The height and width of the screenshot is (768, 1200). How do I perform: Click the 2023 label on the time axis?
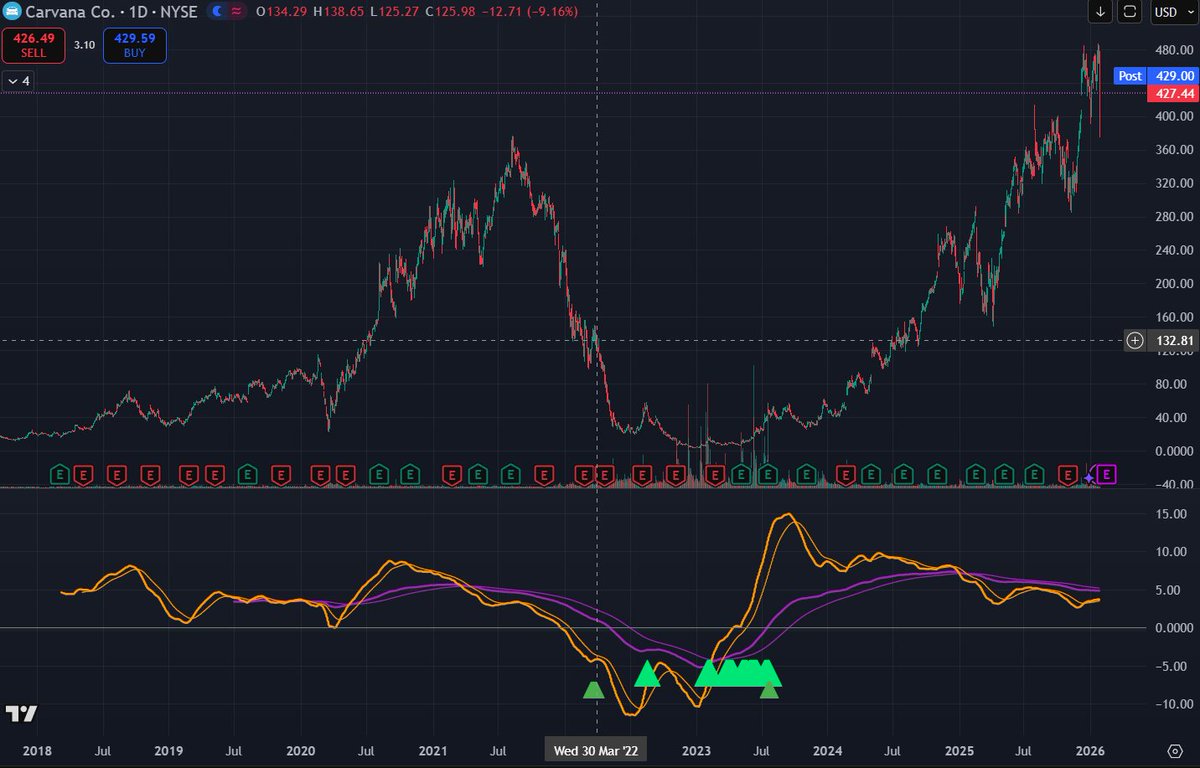[x=696, y=750]
